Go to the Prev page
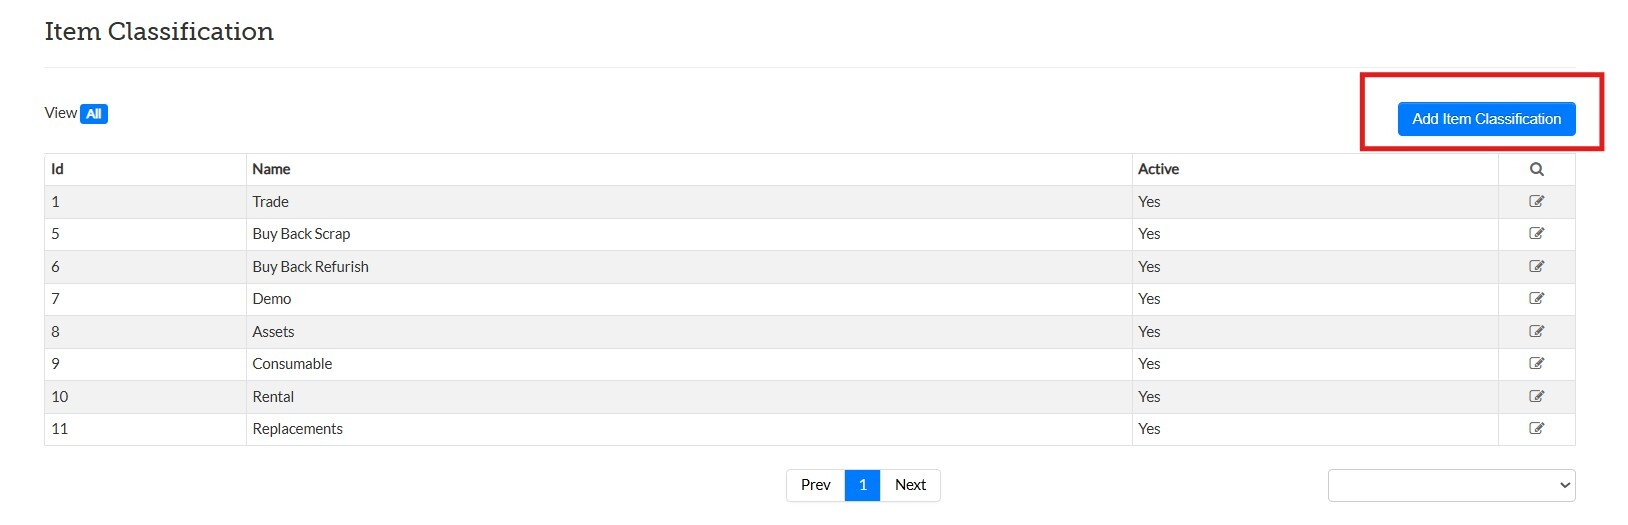This screenshot has width=1628, height=525. pos(815,485)
